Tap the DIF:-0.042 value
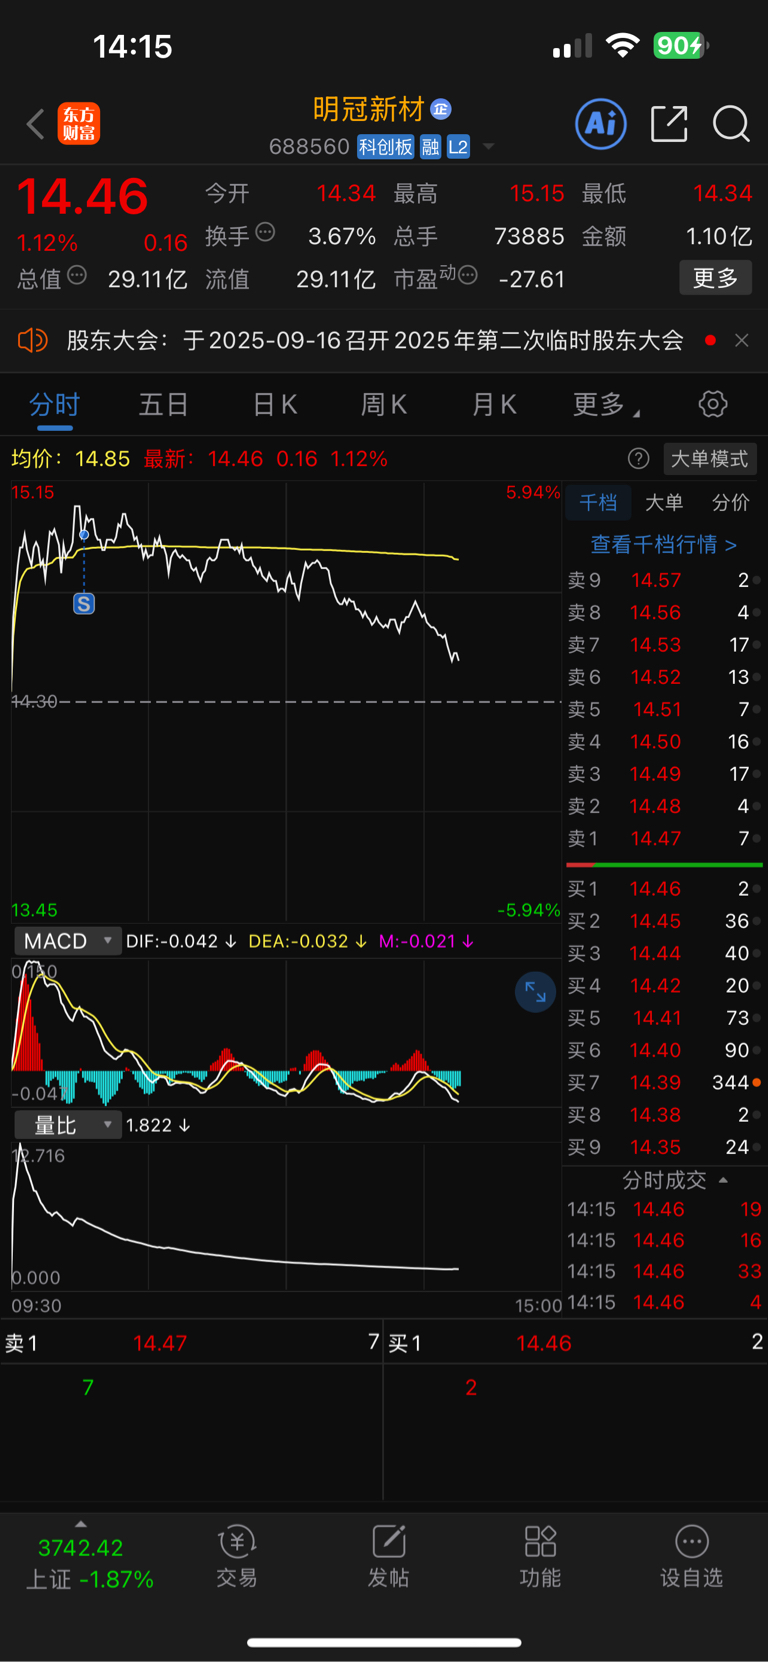 (181, 941)
